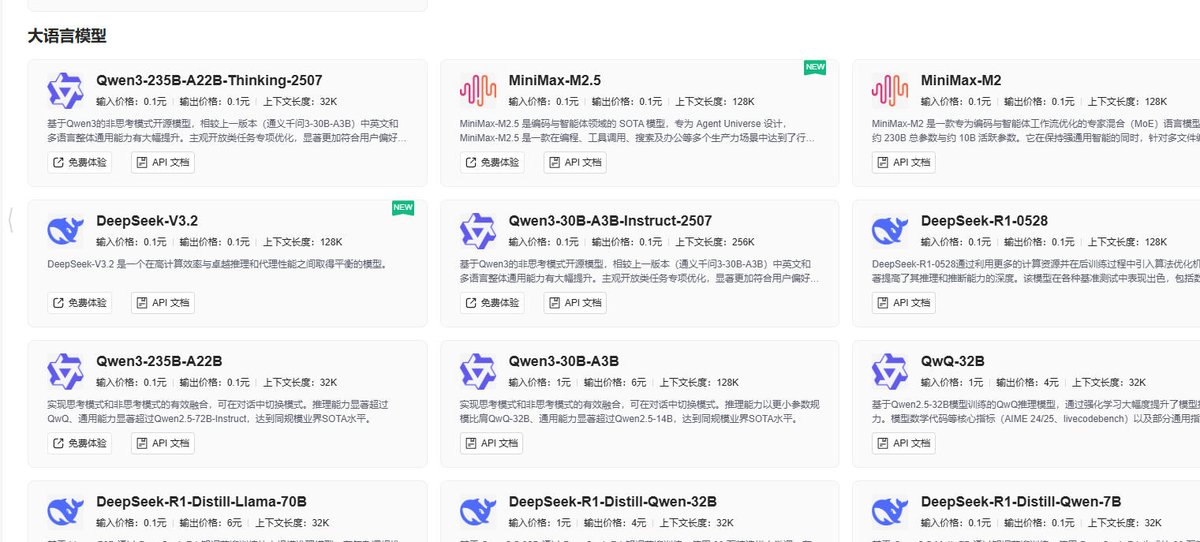The height and width of the screenshot is (542, 1200).
Task: View API 文档 on the Qwen3-235B-A22B card
Action: coord(163,442)
